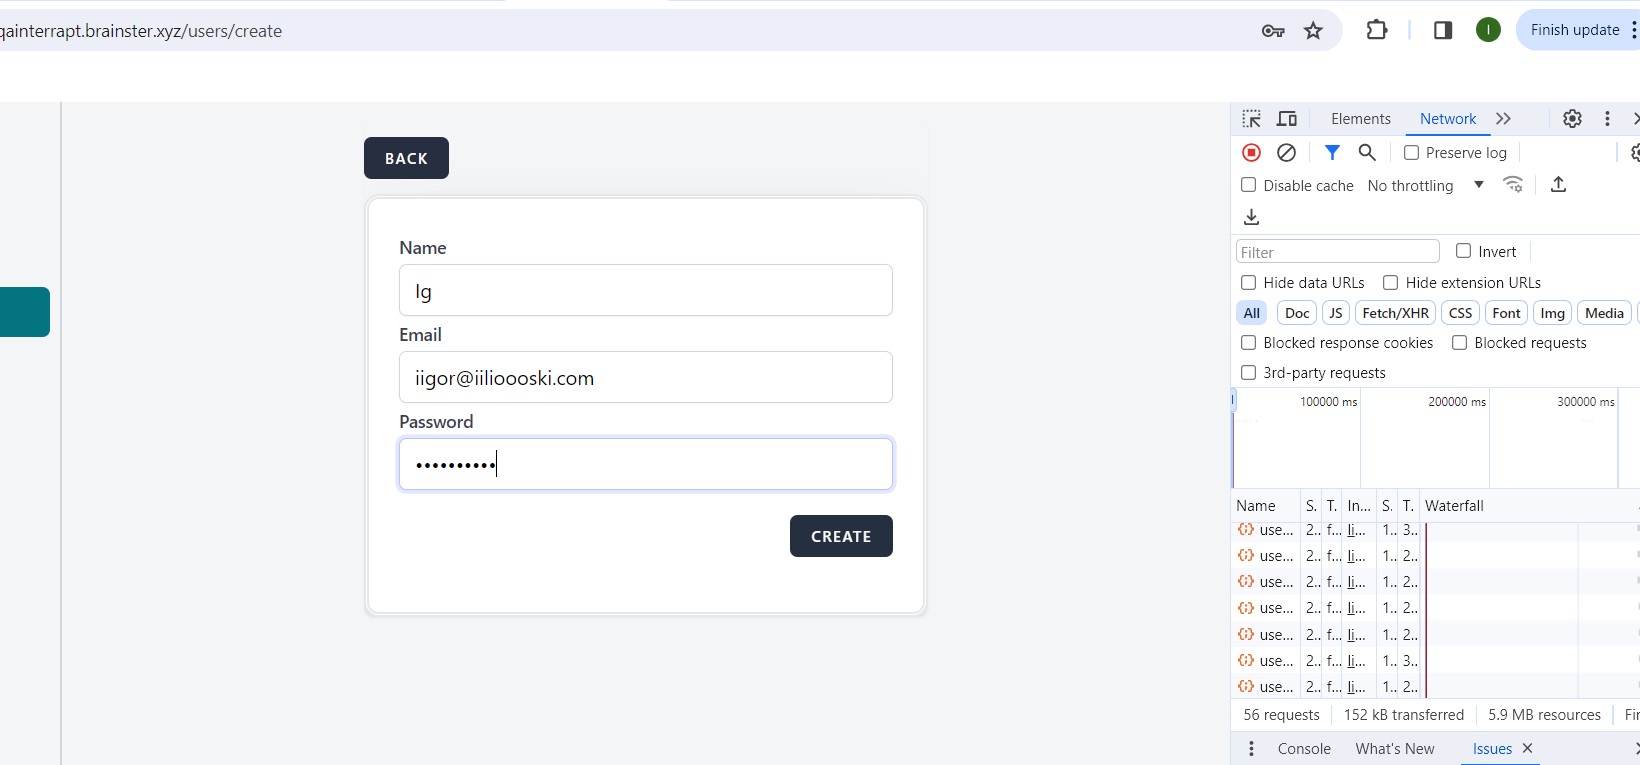The height and width of the screenshot is (765, 1640).
Task: Focus the Email input field
Action: click(x=645, y=378)
